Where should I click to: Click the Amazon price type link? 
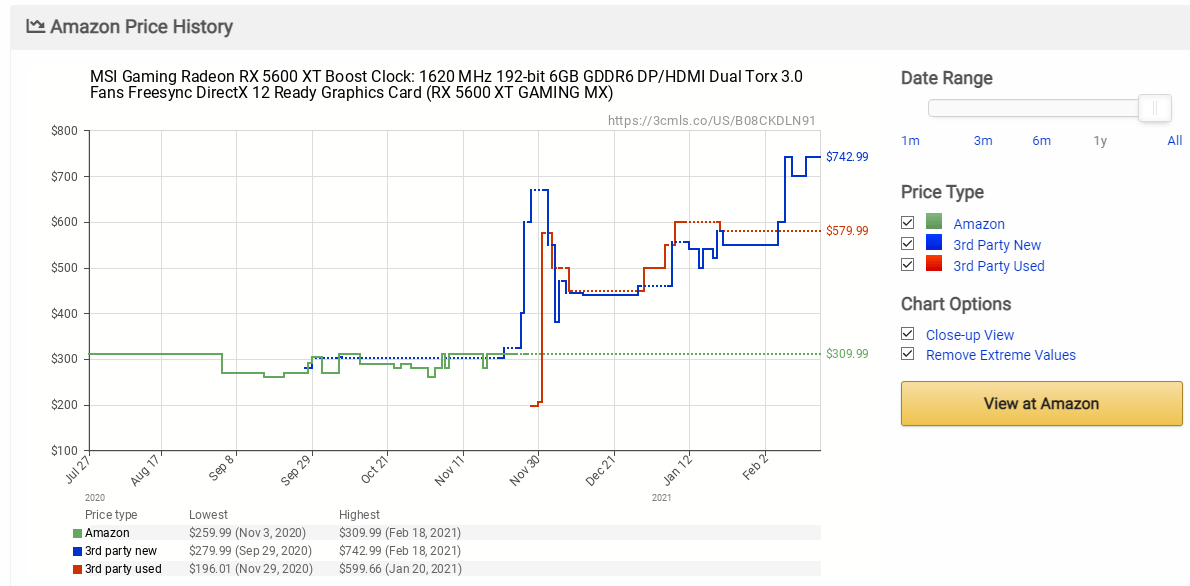click(979, 224)
